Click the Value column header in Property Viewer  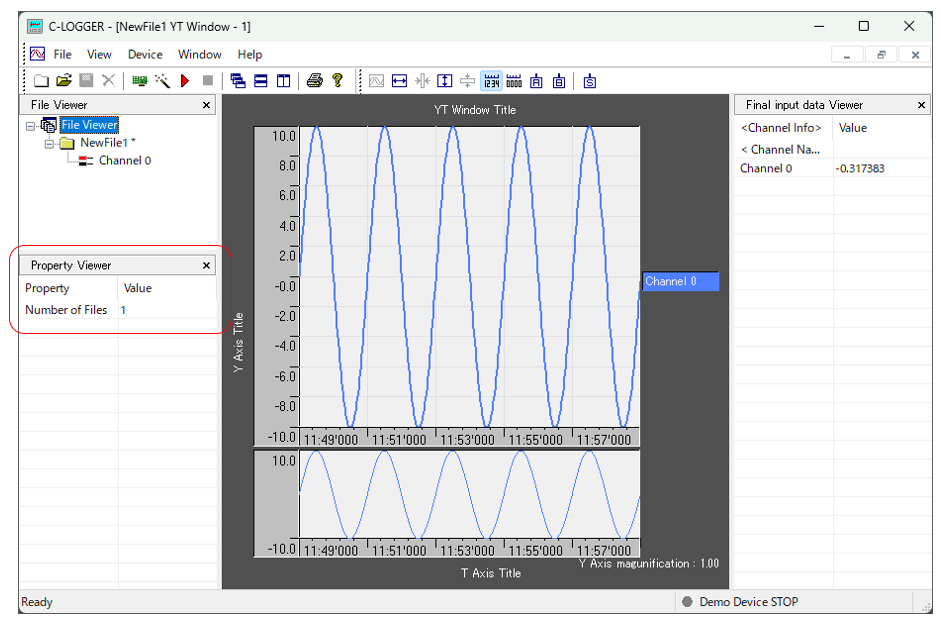pos(138,289)
